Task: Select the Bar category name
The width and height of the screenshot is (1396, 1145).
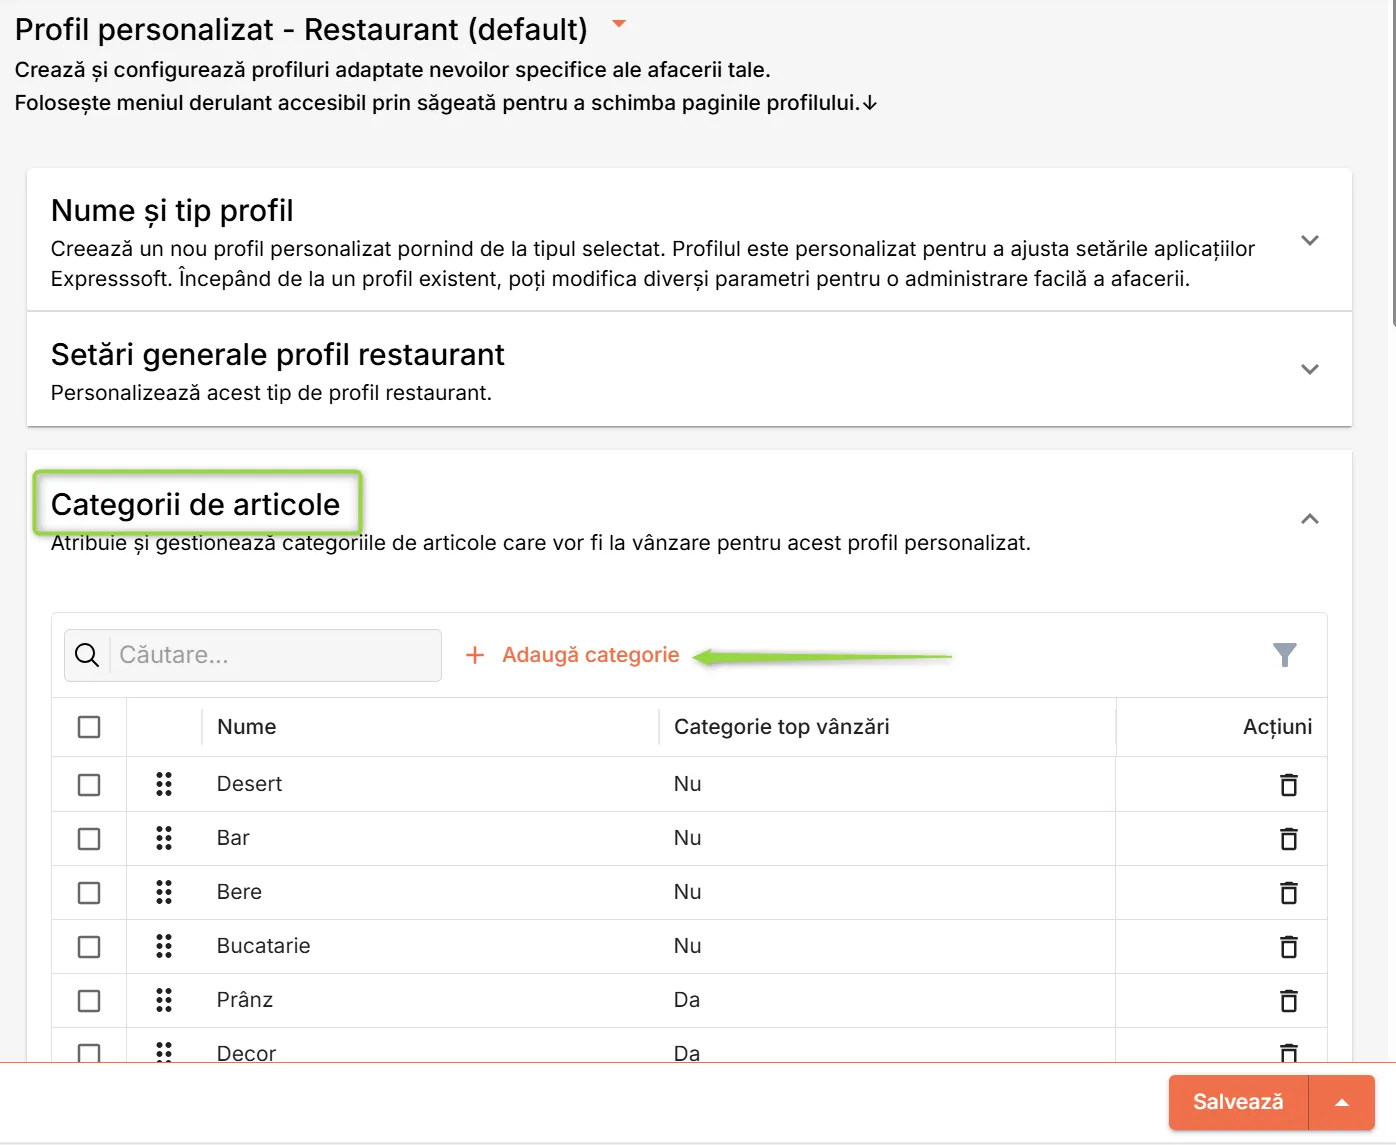Action: [x=233, y=838]
